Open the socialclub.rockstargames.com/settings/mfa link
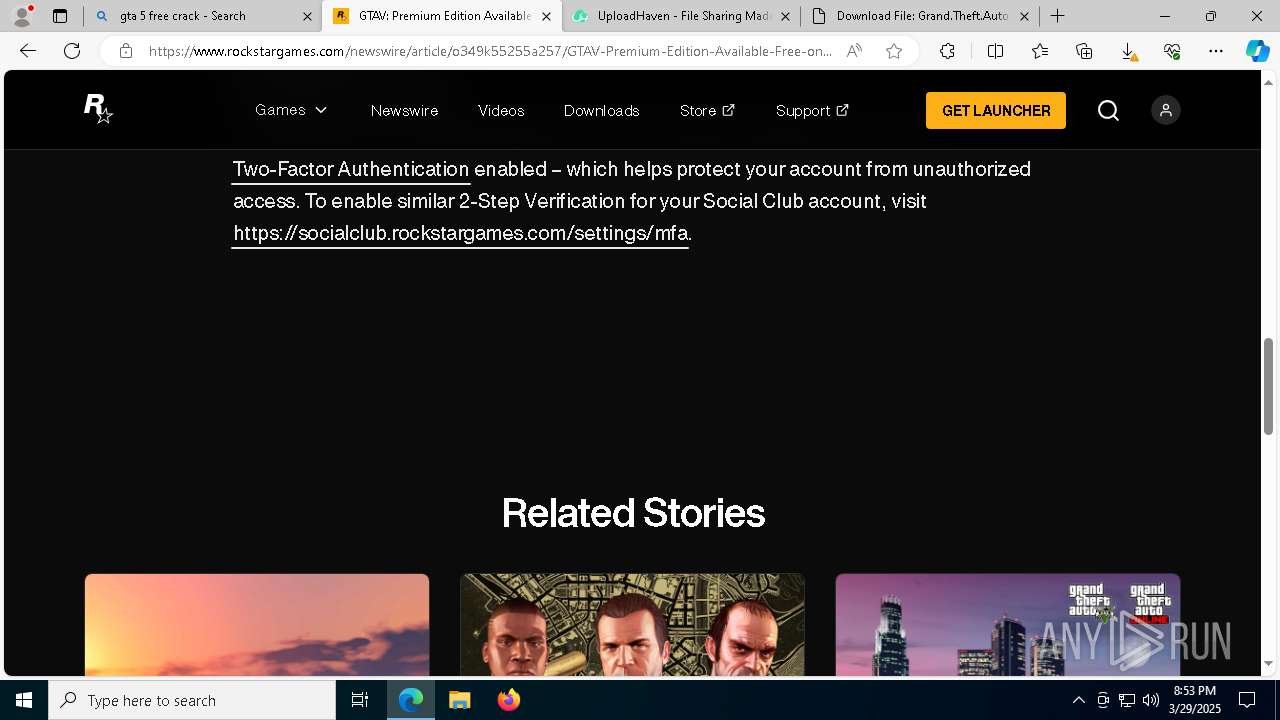The image size is (1280, 720). click(460, 233)
